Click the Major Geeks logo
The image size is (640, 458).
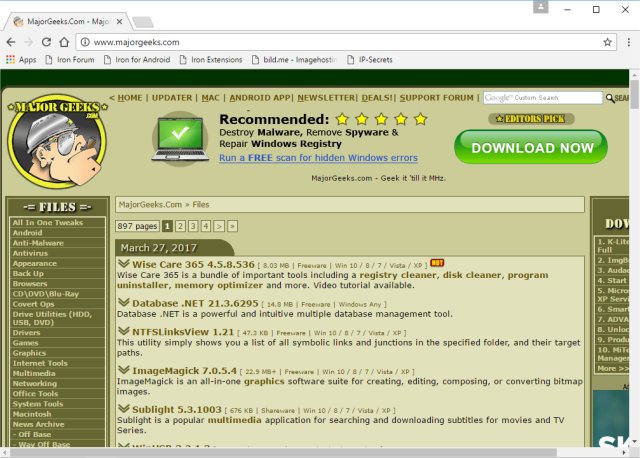click(57, 142)
